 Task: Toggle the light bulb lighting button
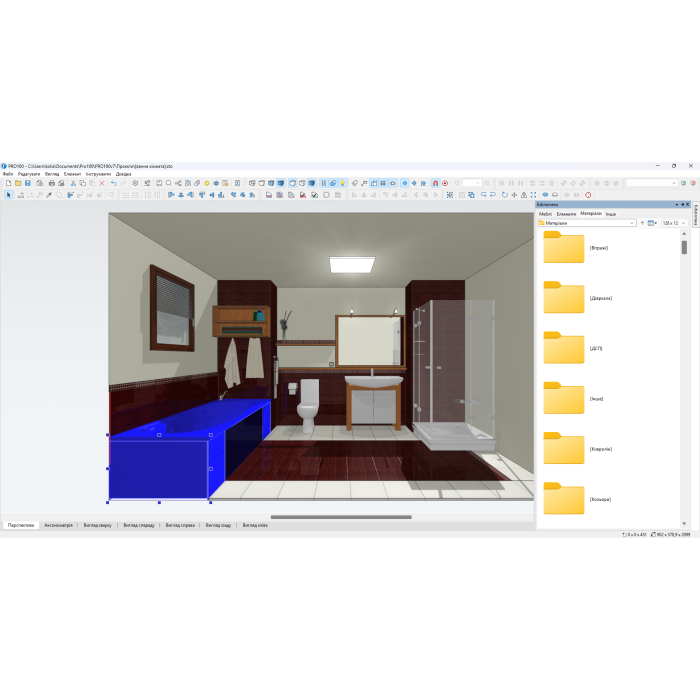[x=343, y=183]
